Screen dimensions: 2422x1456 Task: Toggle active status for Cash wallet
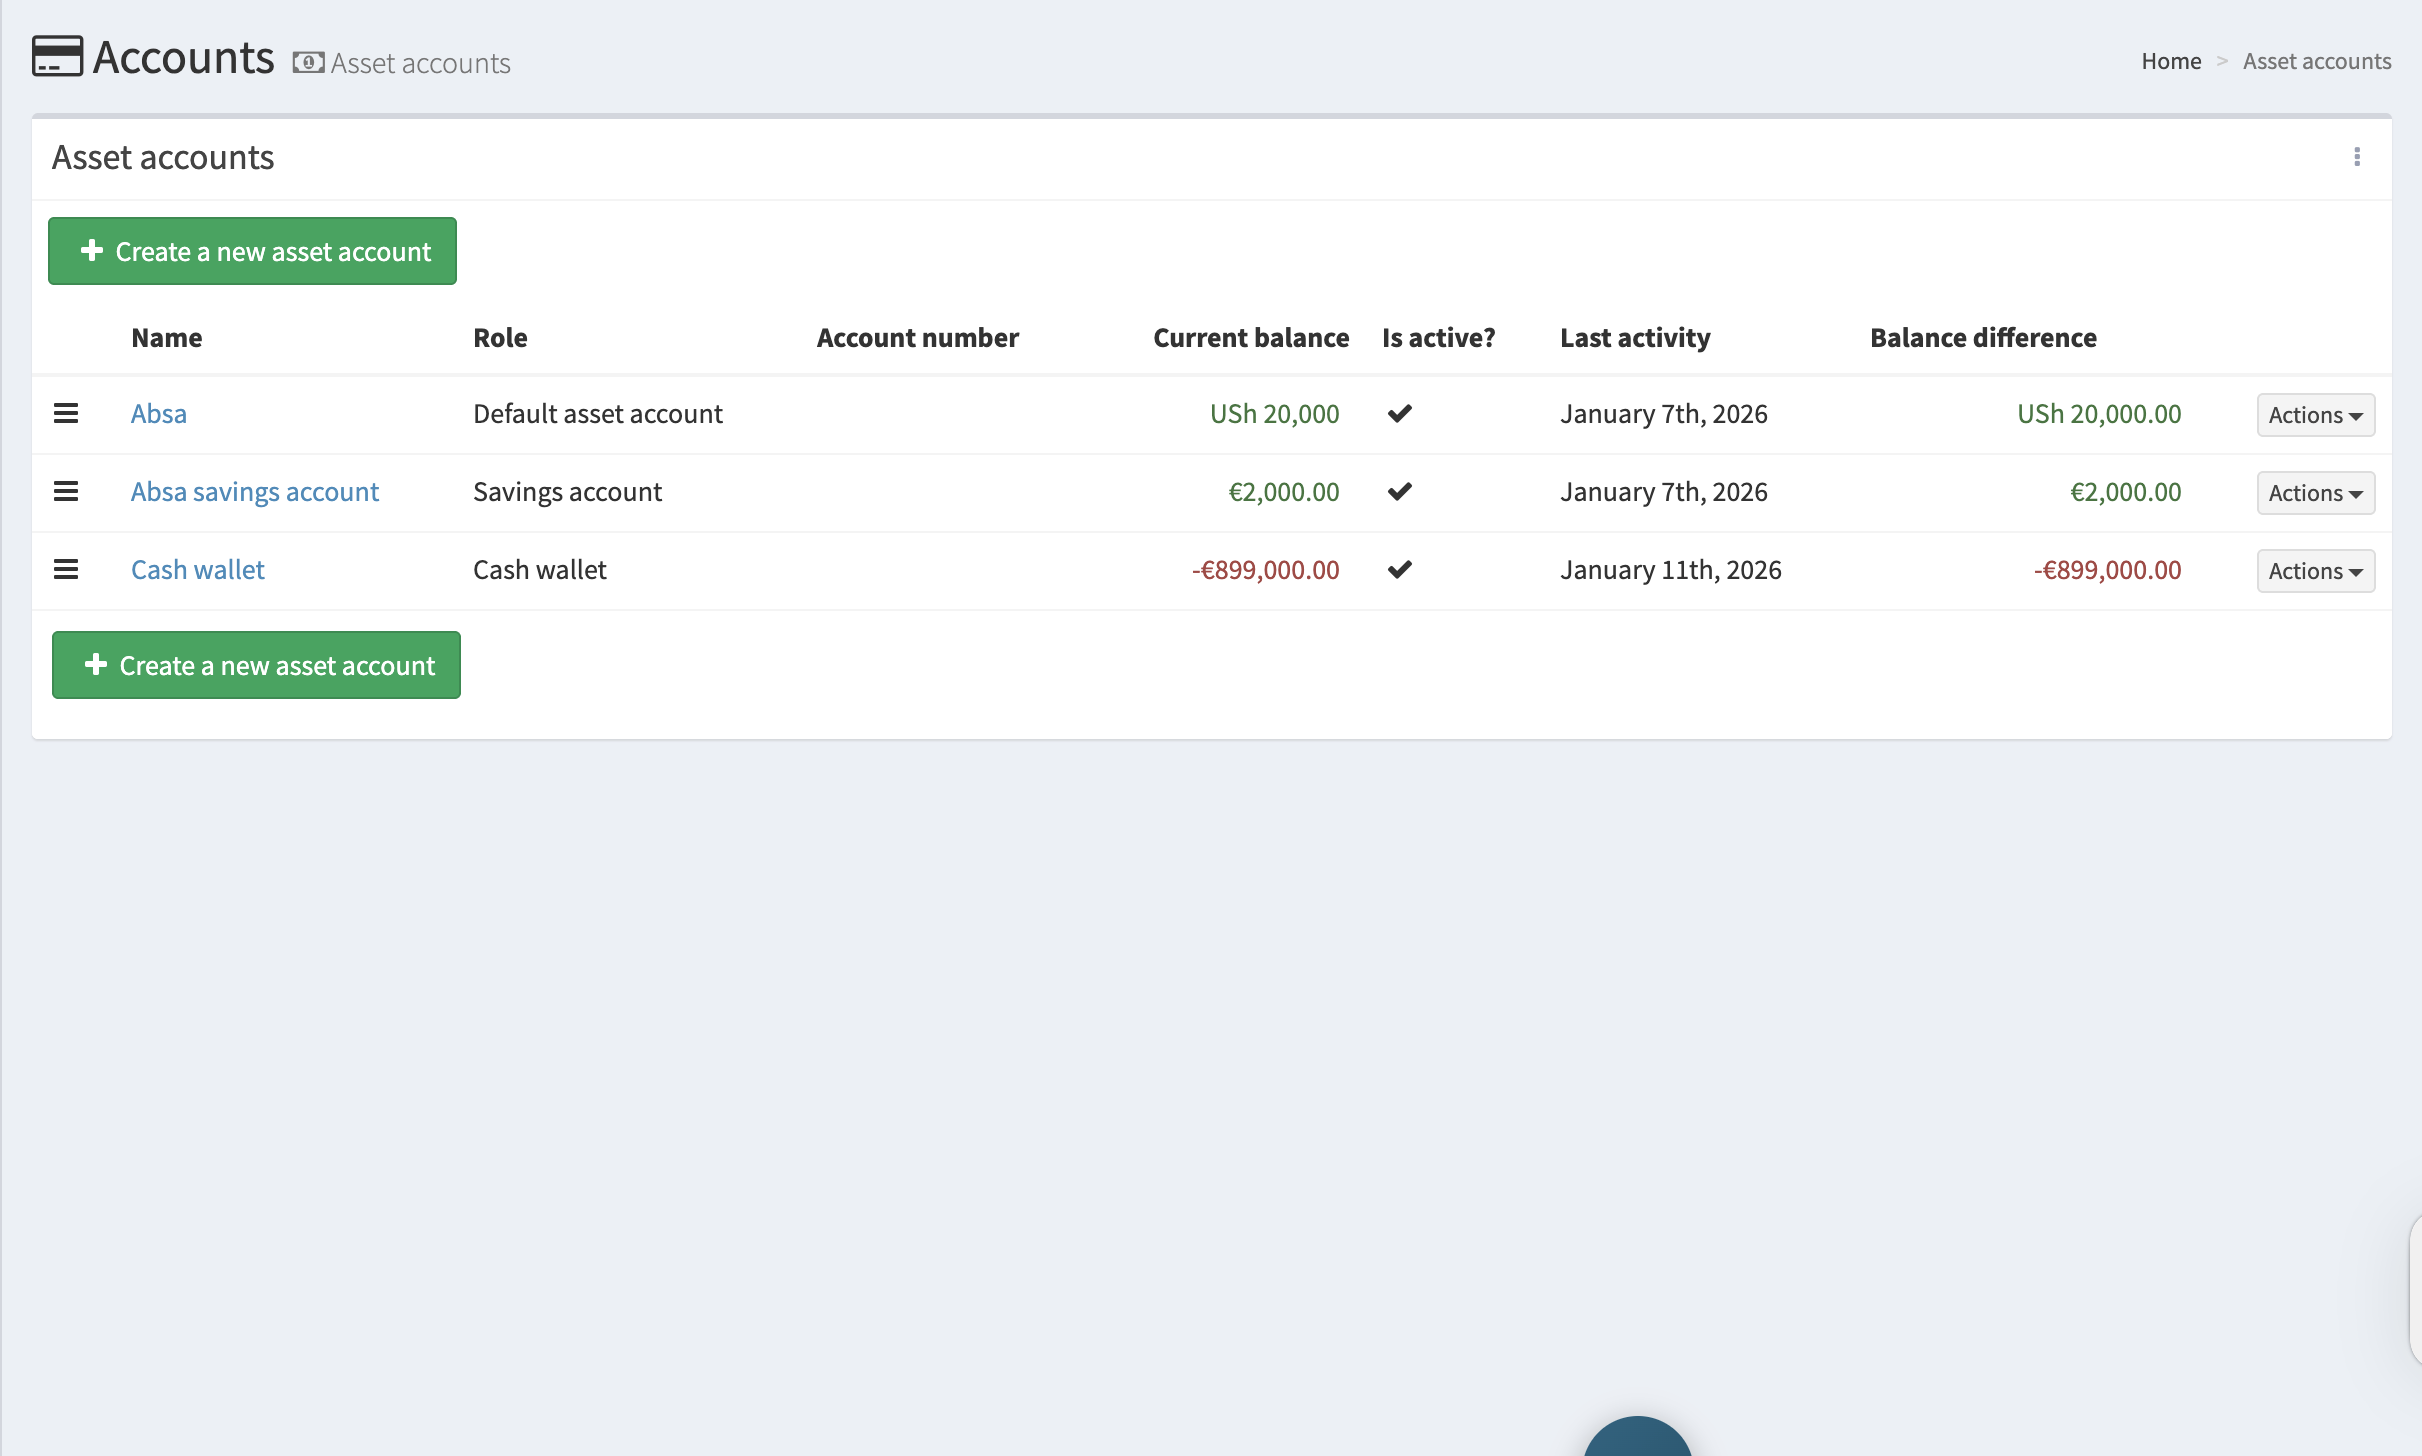[x=1398, y=569]
